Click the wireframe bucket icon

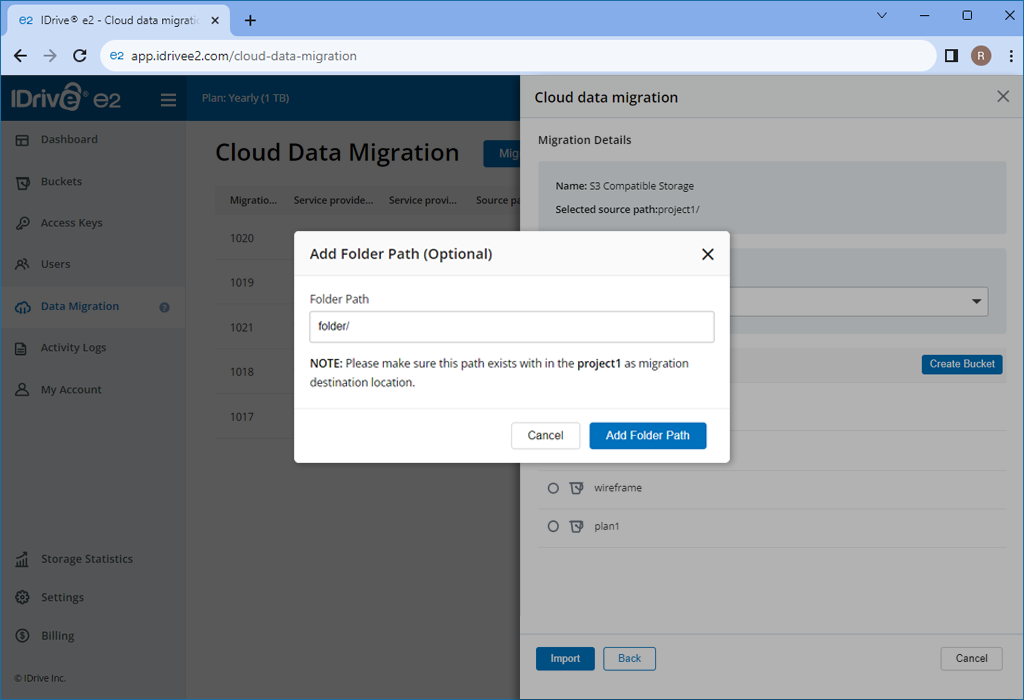[x=577, y=488]
